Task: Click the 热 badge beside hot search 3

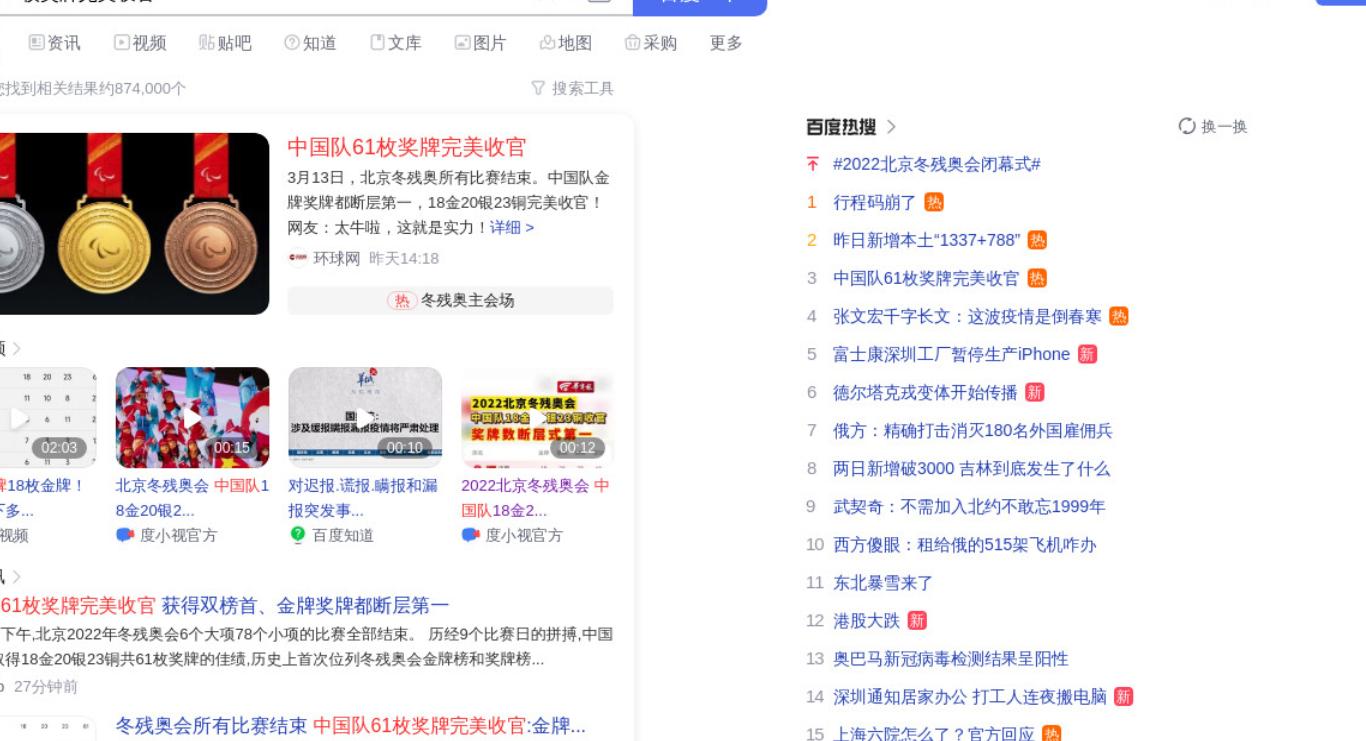Action: pos(1037,279)
